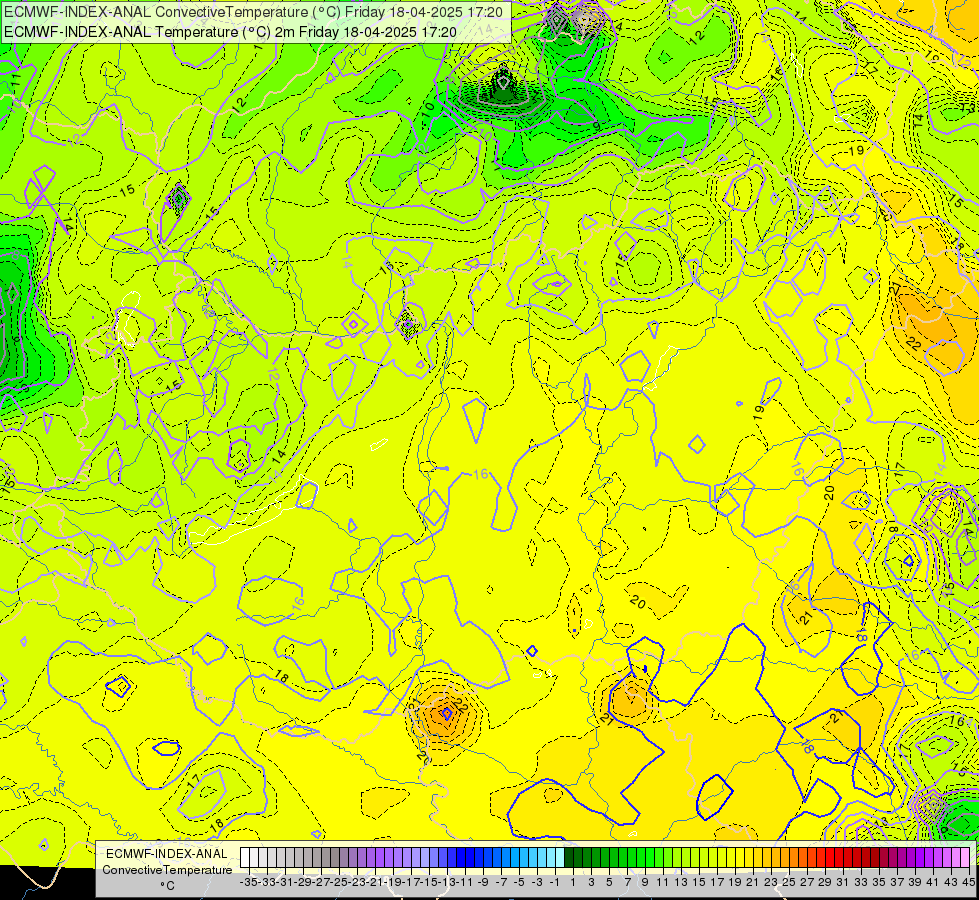Click the Temperature 2m title line

pos(230,32)
